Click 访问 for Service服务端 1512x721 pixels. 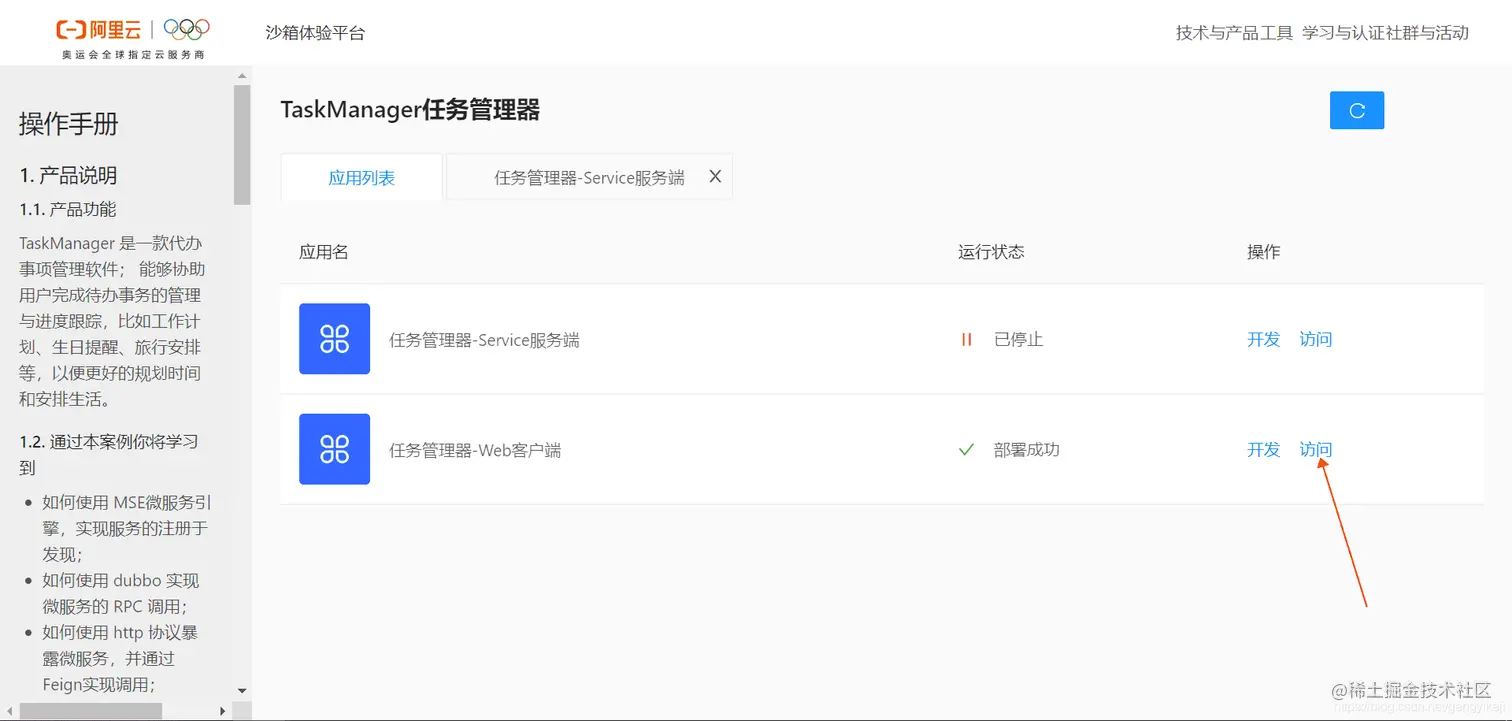click(x=1315, y=339)
